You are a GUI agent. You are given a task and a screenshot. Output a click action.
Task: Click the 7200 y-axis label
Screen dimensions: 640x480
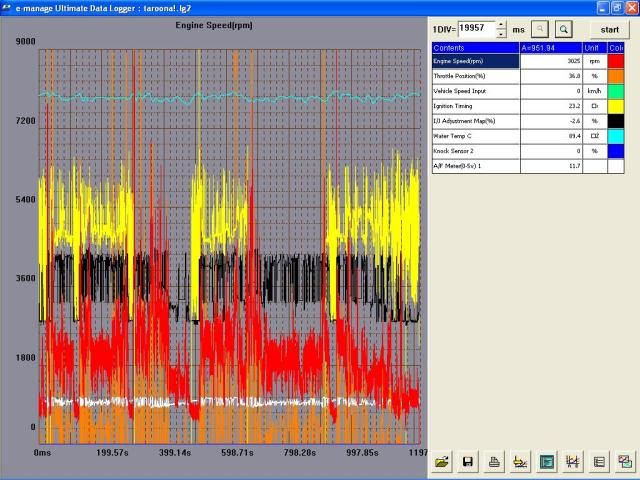(x=26, y=121)
